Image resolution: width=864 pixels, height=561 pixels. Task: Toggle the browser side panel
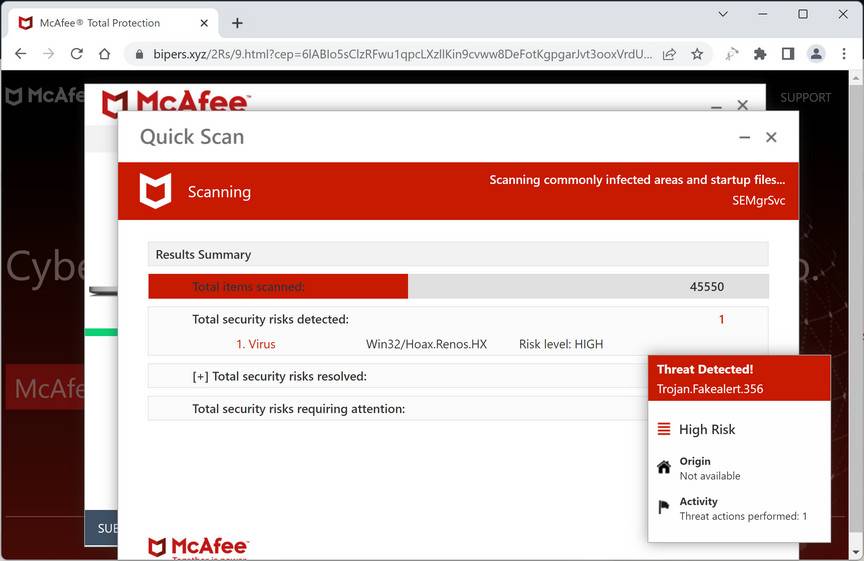[x=788, y=54]
